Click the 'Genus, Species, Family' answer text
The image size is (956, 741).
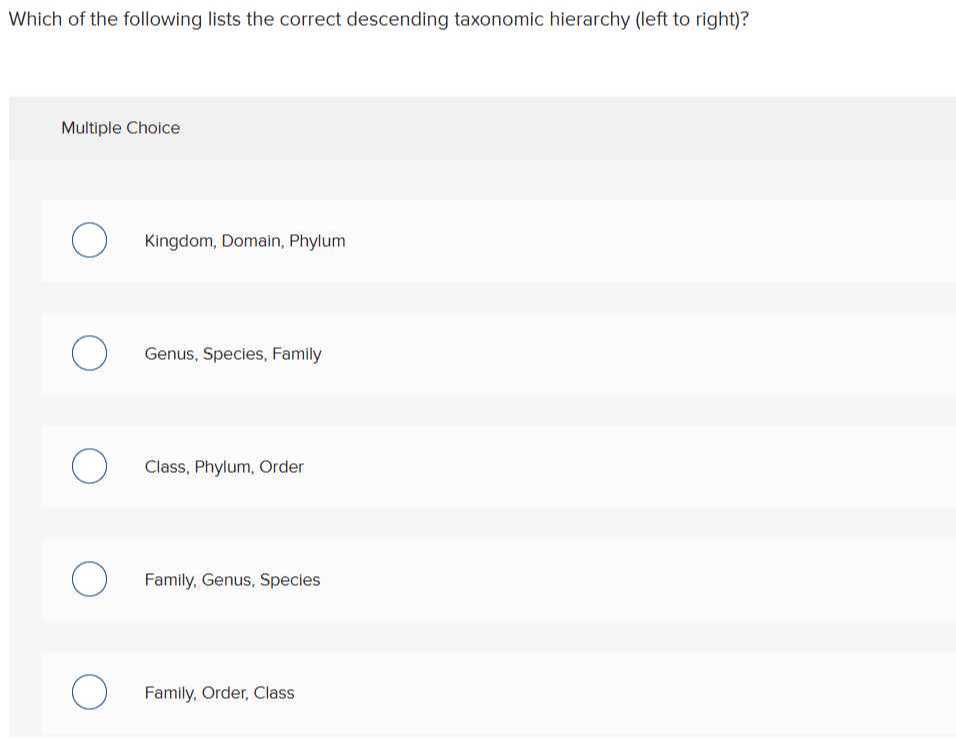pos(233,354)
